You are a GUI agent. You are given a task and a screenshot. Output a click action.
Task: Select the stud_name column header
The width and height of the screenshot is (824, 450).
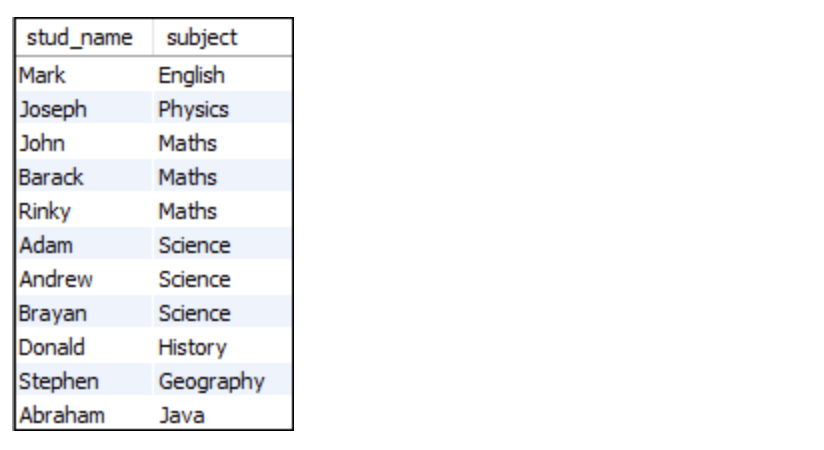(84, 37)
